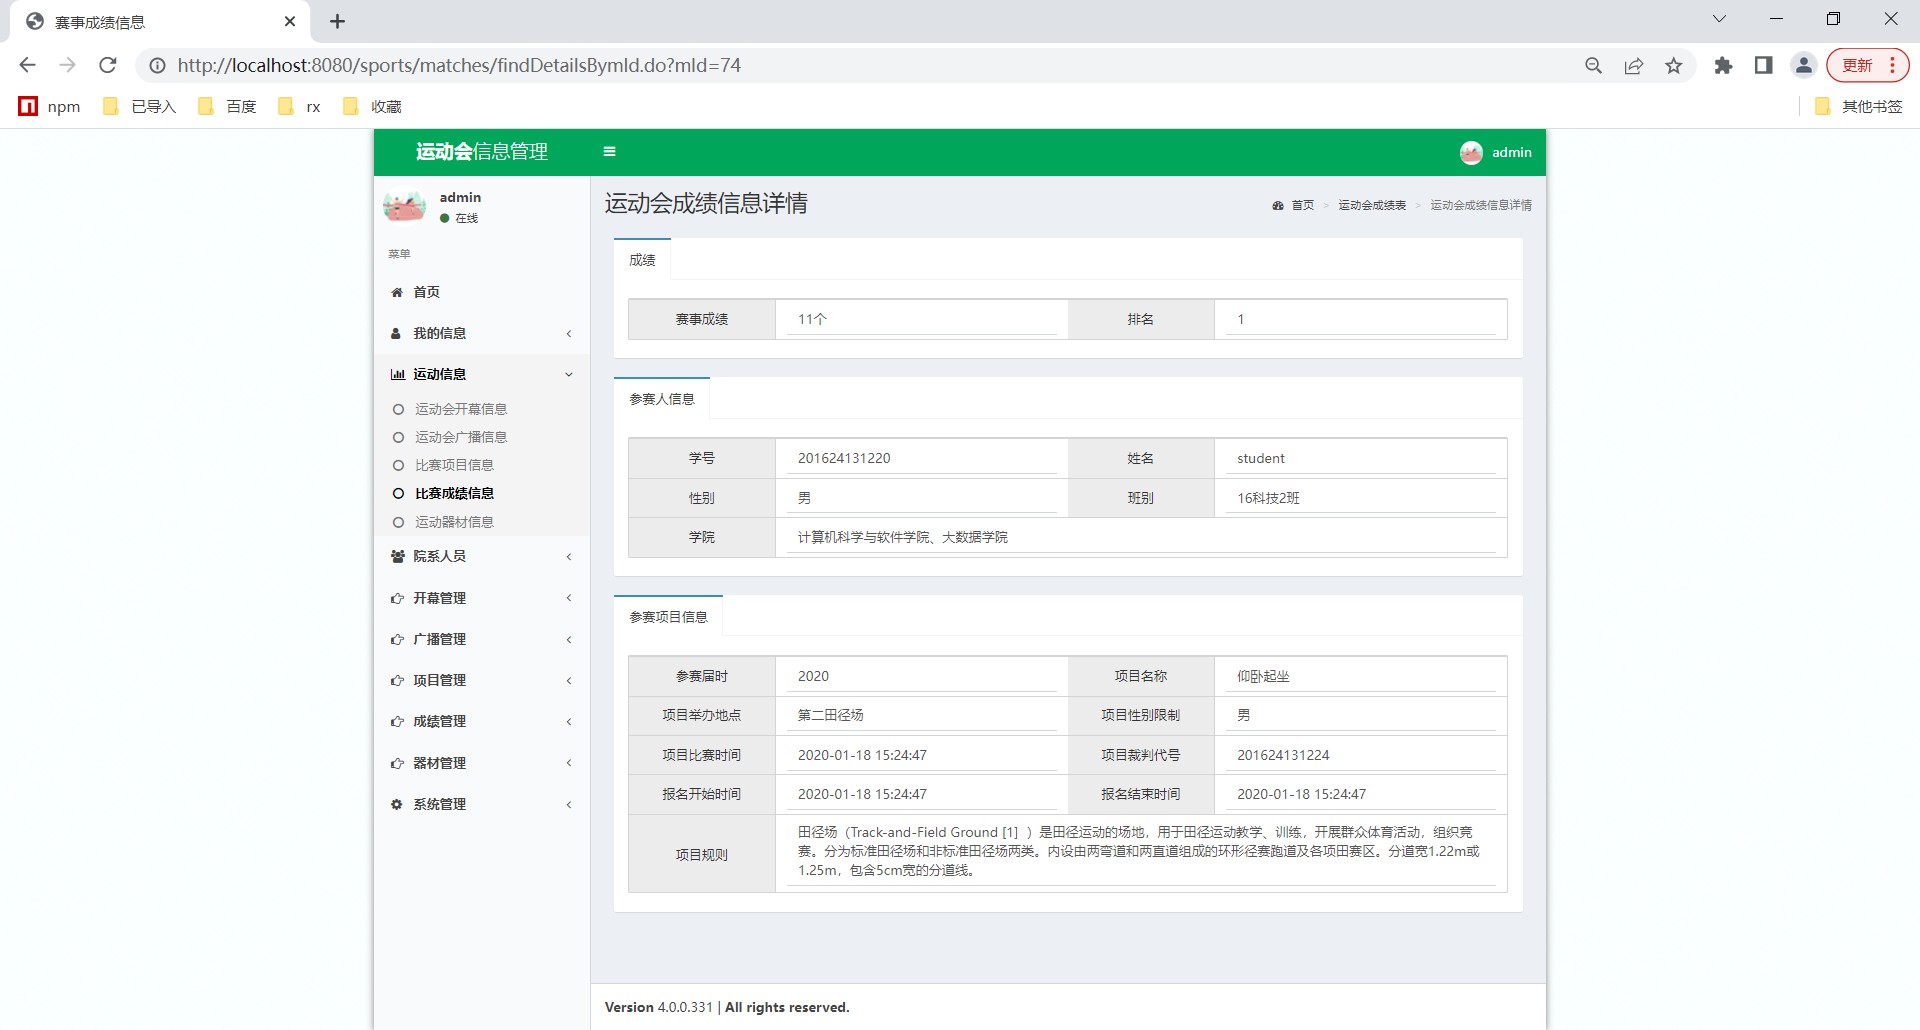The height and width of the screenshot is (1030, 1920).
Task: Click the browser profile icon
Action: pos(1804,65)
